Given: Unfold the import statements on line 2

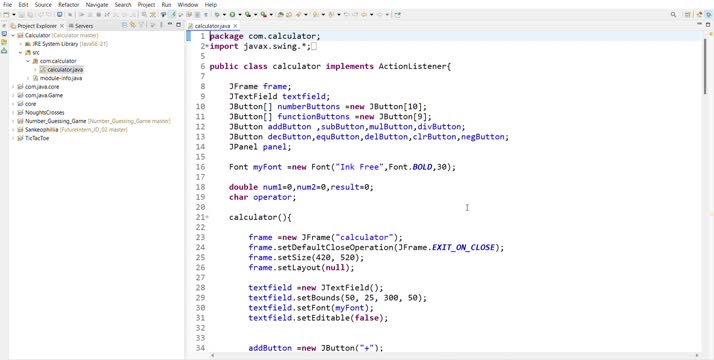Looking at the screenshot, I should (207, 46).
